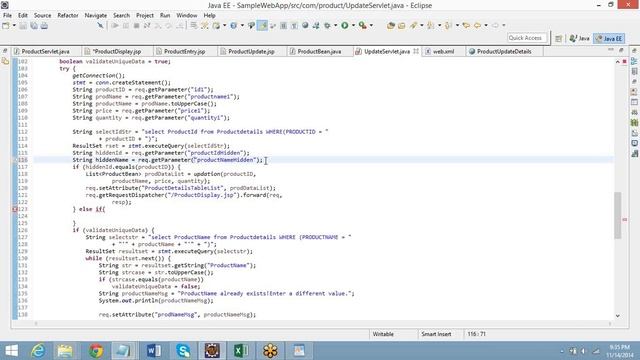Open Skype from taskbar
Viewport: 640px width, 360px height.
pos(183,351)
